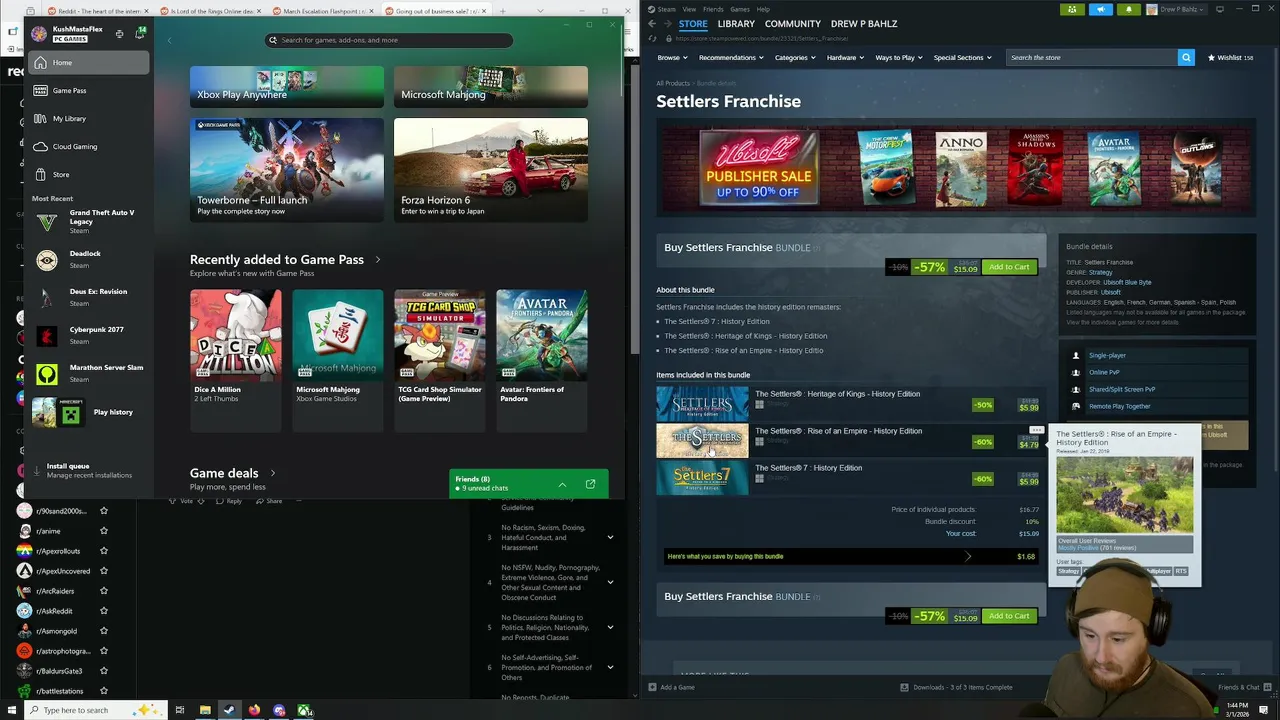The height and width of the screenshot is (720, 1280).
Task: Favorite r/anime in the Reddit sidebar
Action: coord(103,531)
